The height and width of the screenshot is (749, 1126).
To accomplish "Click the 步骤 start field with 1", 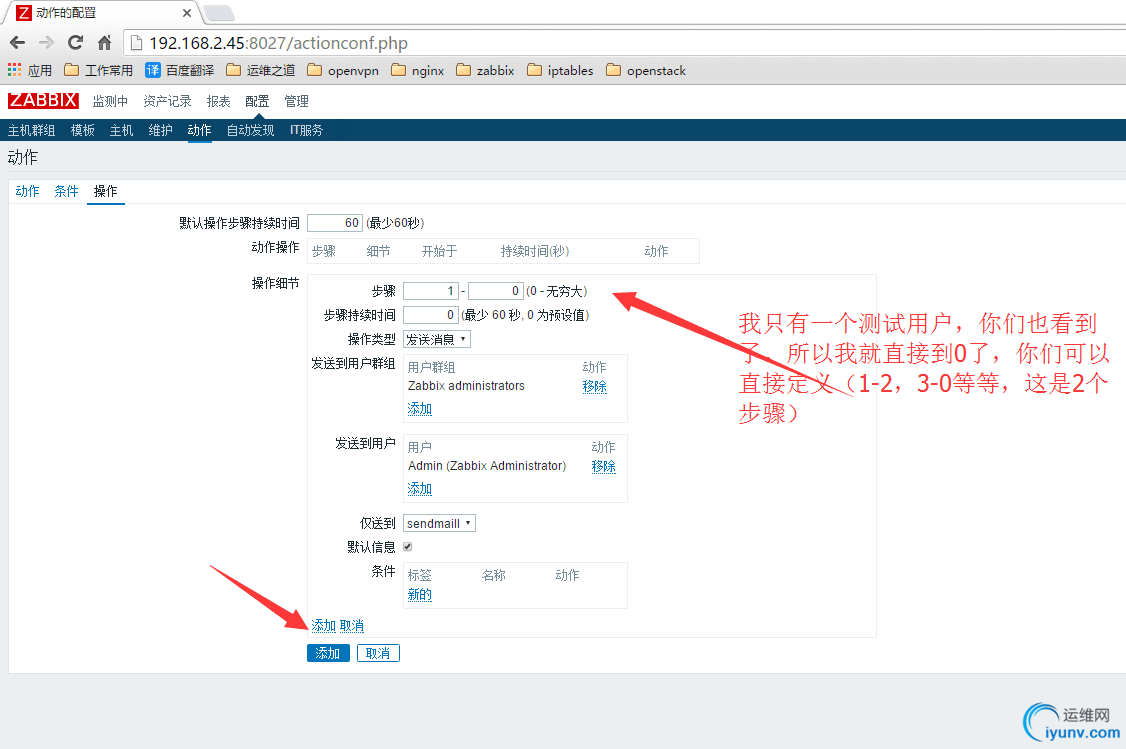I will [x=431, y=291].
